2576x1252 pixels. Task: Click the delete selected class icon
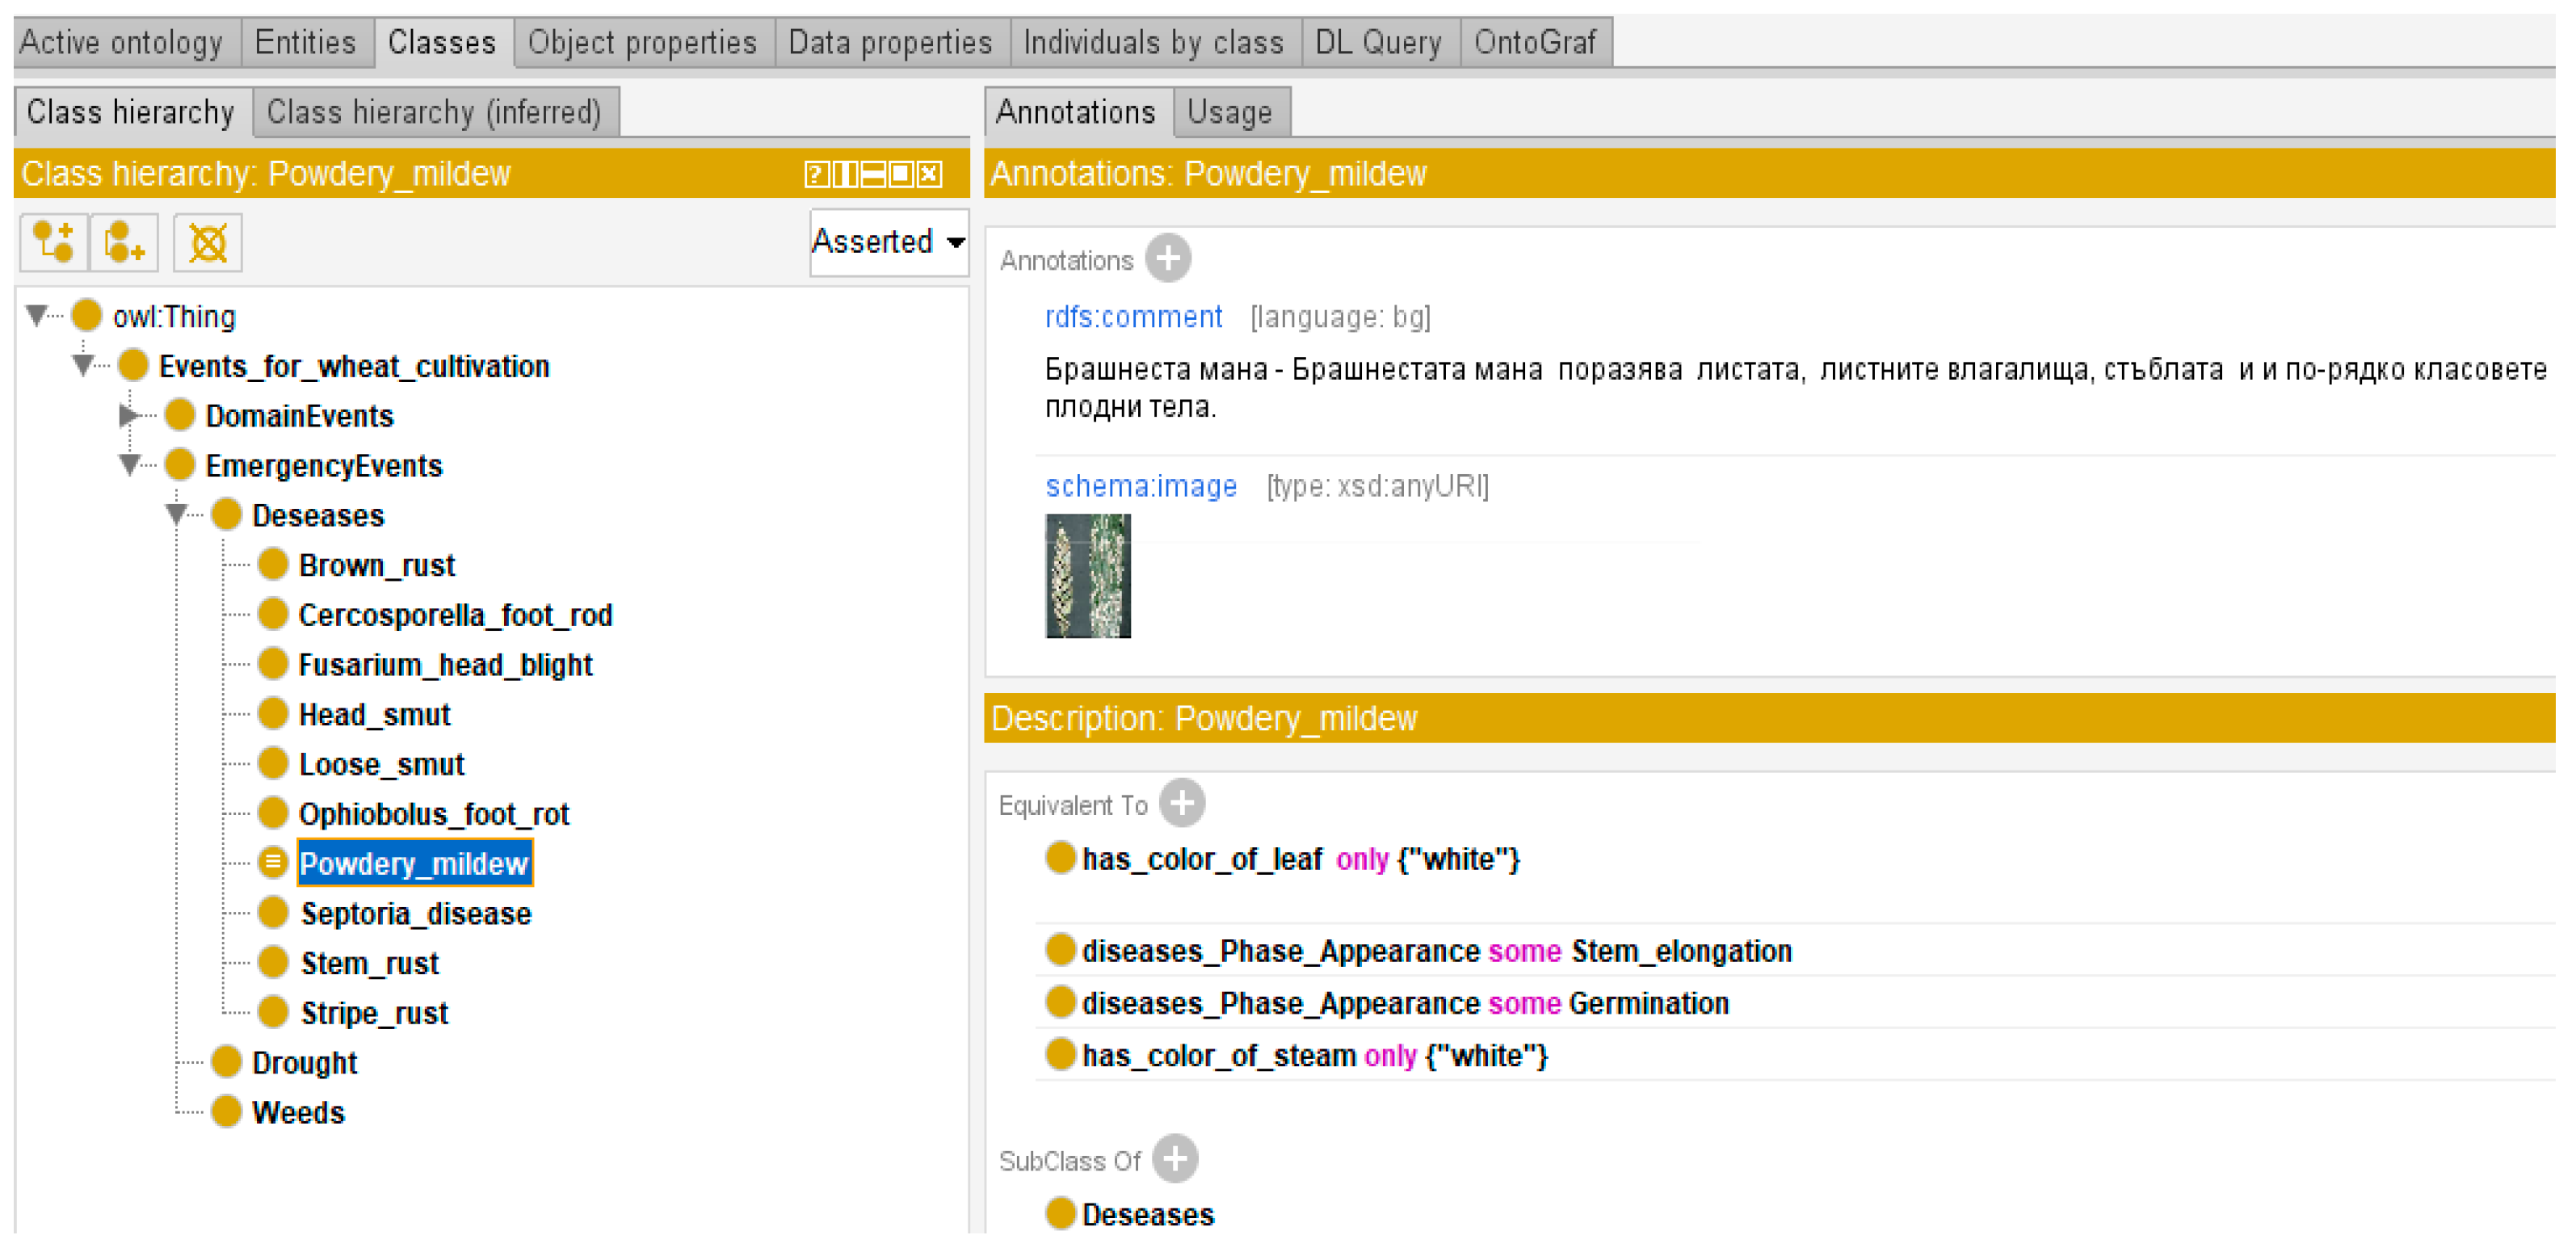click(208, 243)
